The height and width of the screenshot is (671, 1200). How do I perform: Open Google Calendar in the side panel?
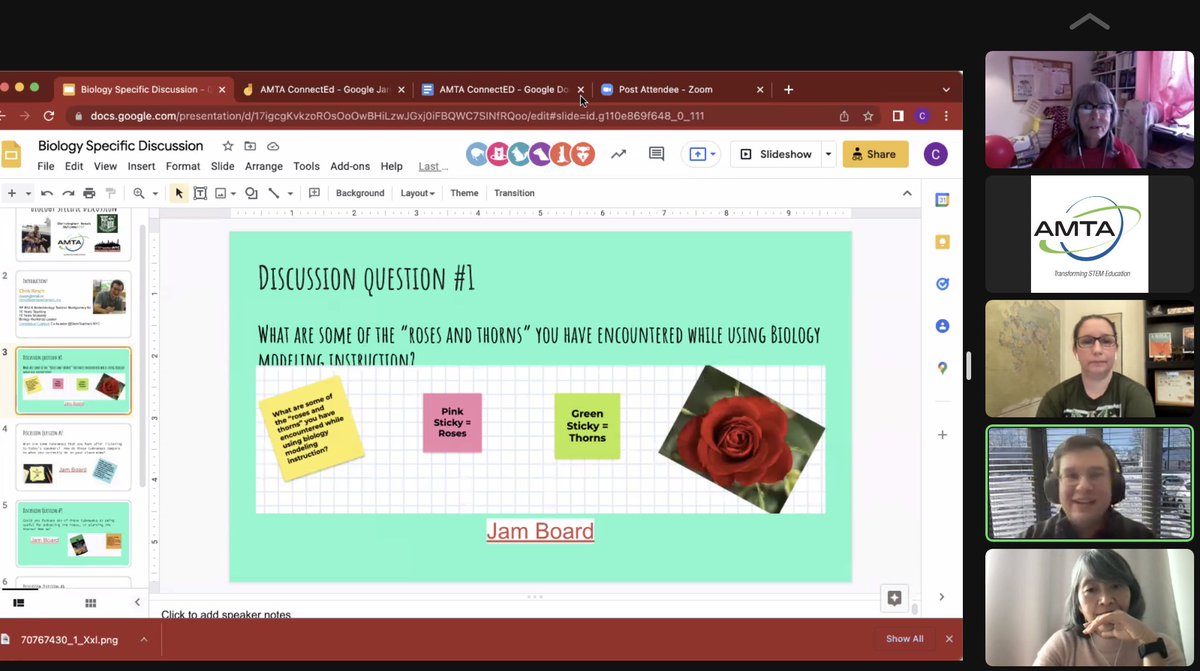[941, 199]
